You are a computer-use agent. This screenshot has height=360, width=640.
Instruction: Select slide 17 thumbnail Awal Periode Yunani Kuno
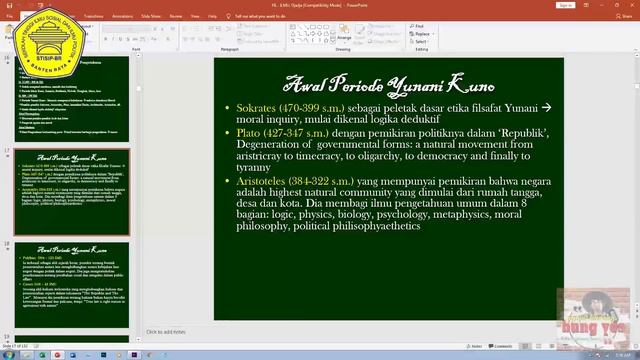point(72,192)
